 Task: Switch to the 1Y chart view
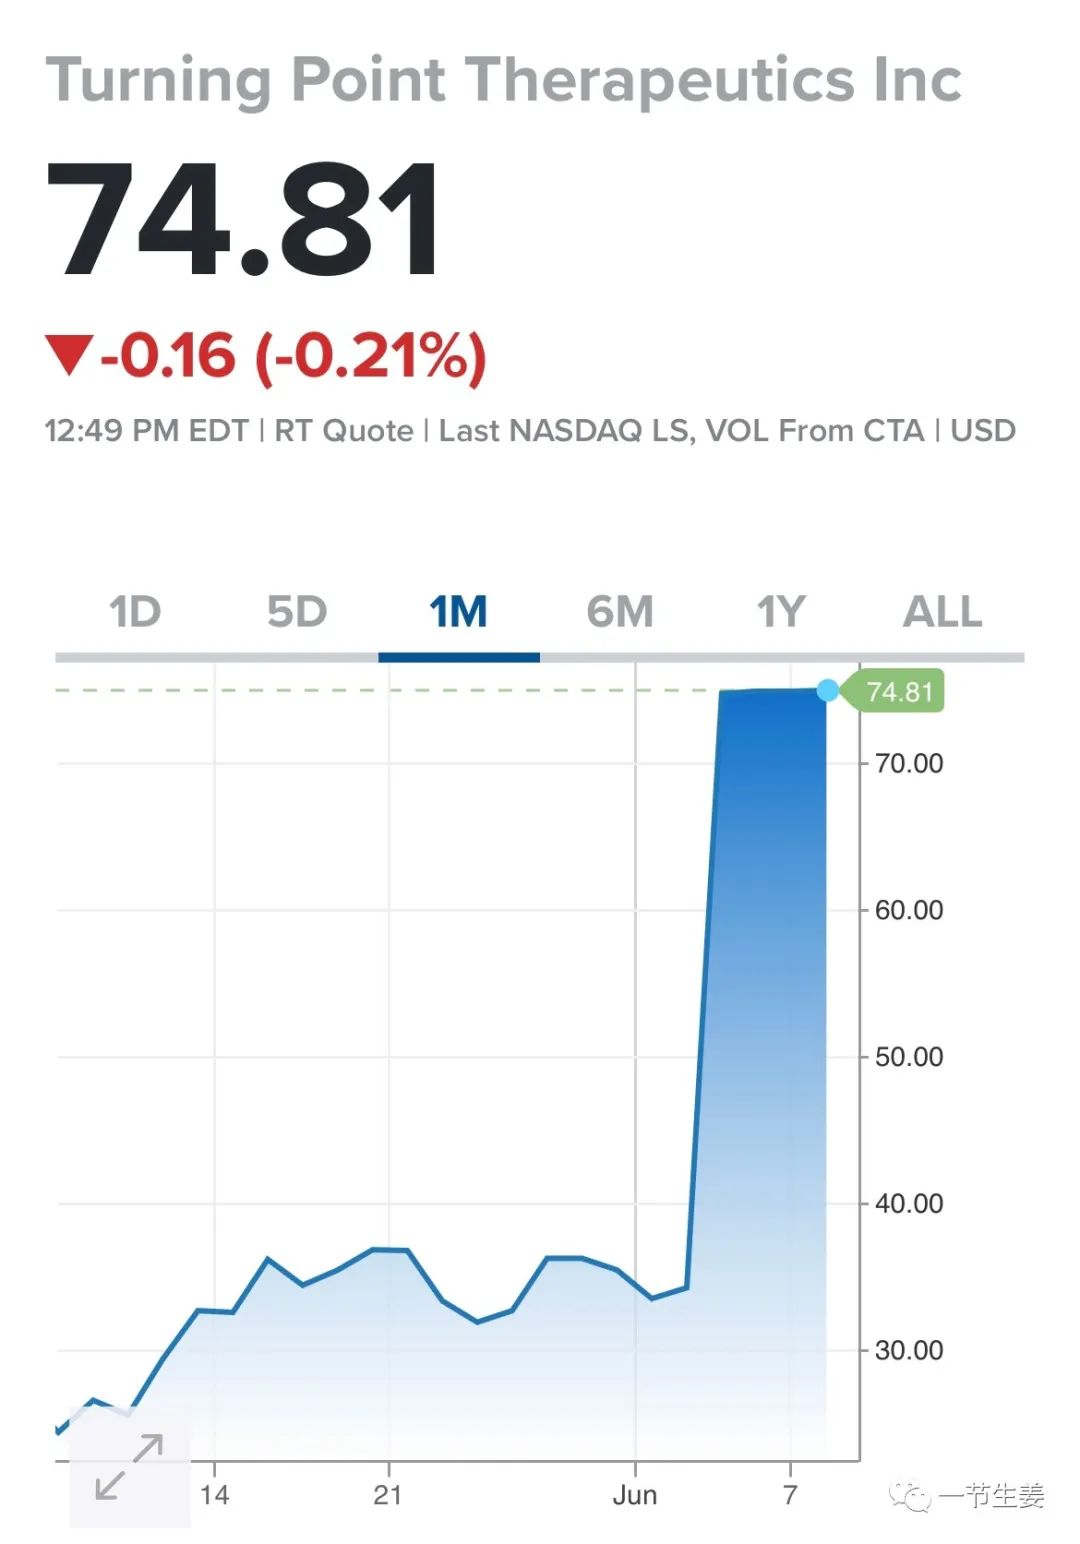(x=781, y=612)
